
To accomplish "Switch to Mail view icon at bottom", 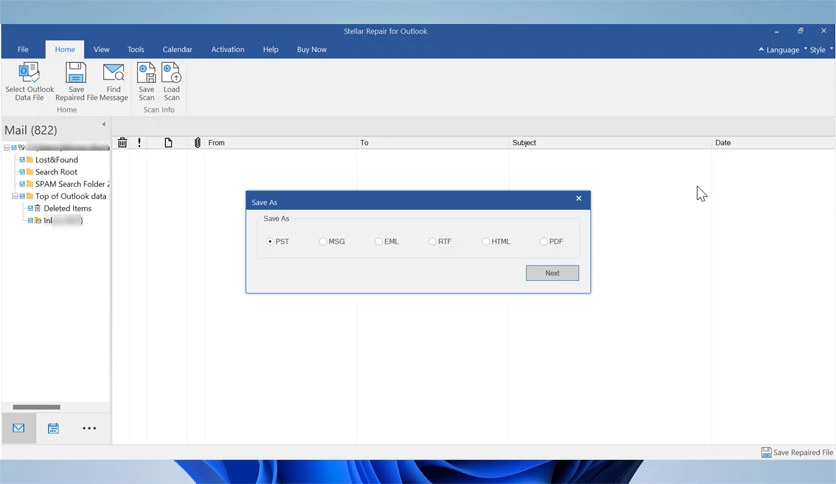I will 19,428.
